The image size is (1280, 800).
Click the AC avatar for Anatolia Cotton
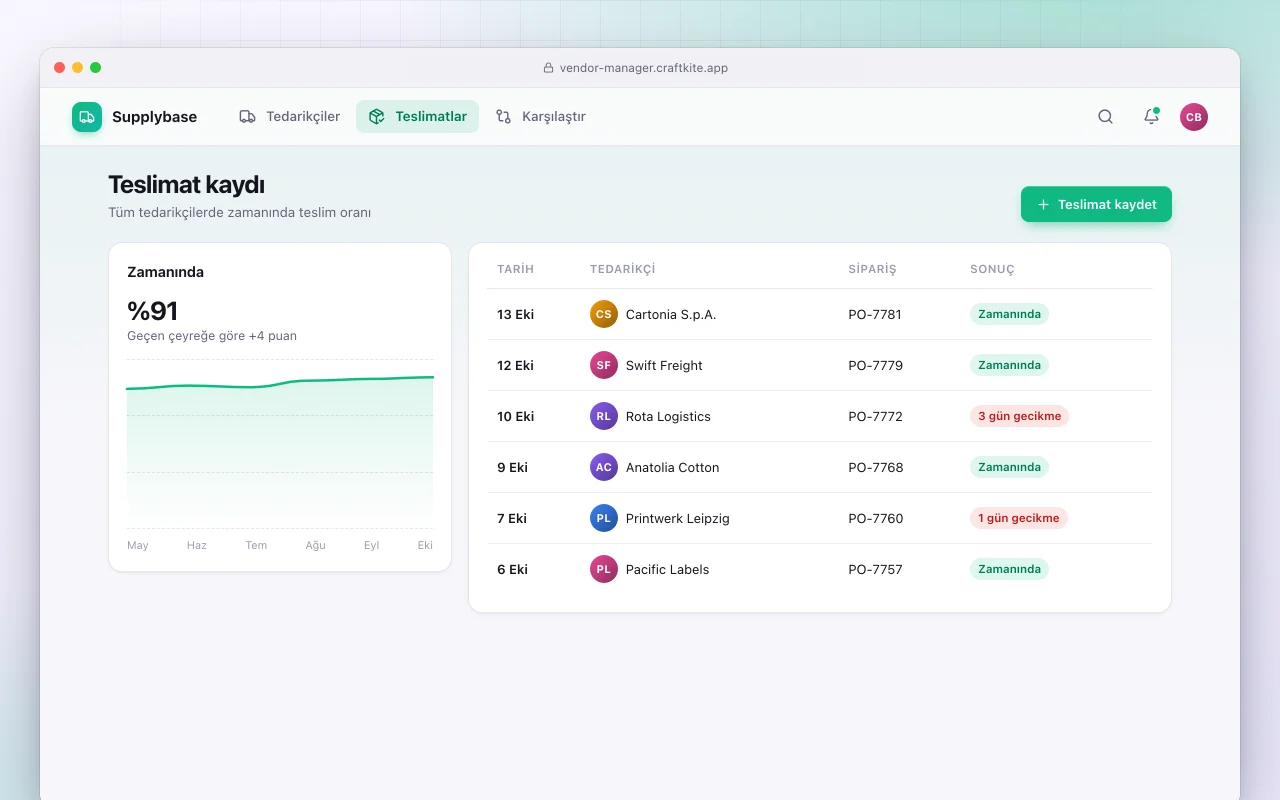604,467
